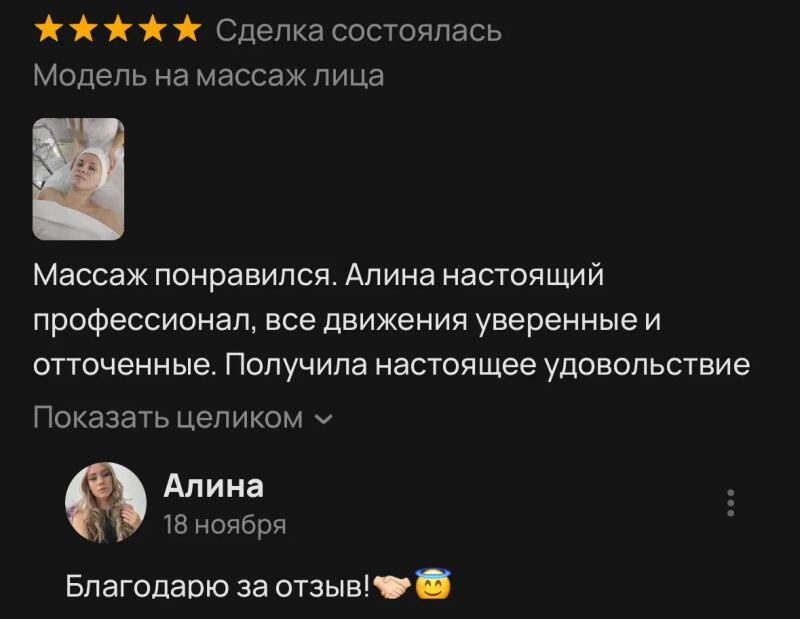Click the handshake emoji in the reply
The width and height of the screenshot is (800, 619).
point(392,587)
